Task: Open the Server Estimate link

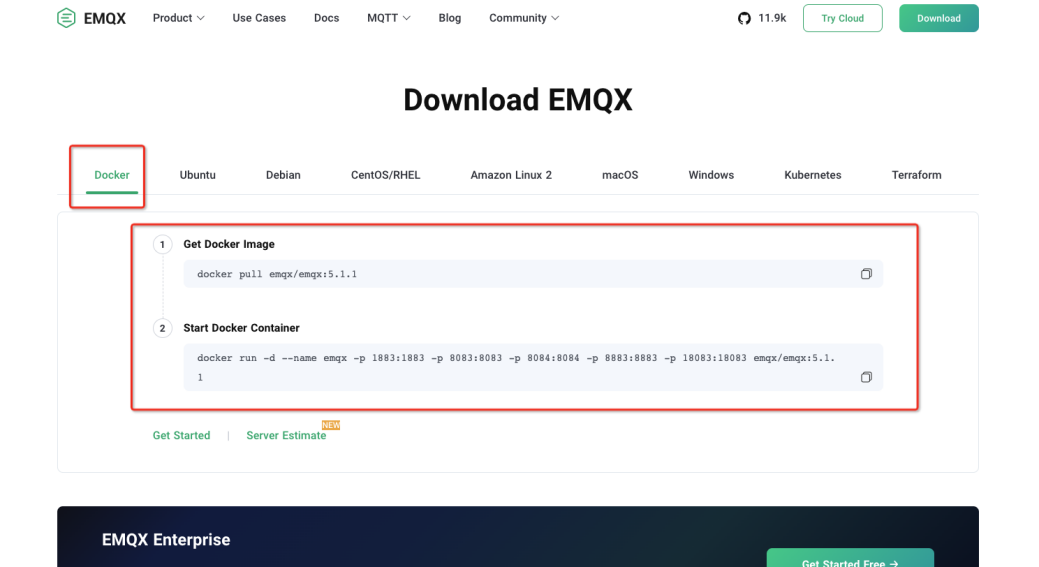Action: (286, 436)
